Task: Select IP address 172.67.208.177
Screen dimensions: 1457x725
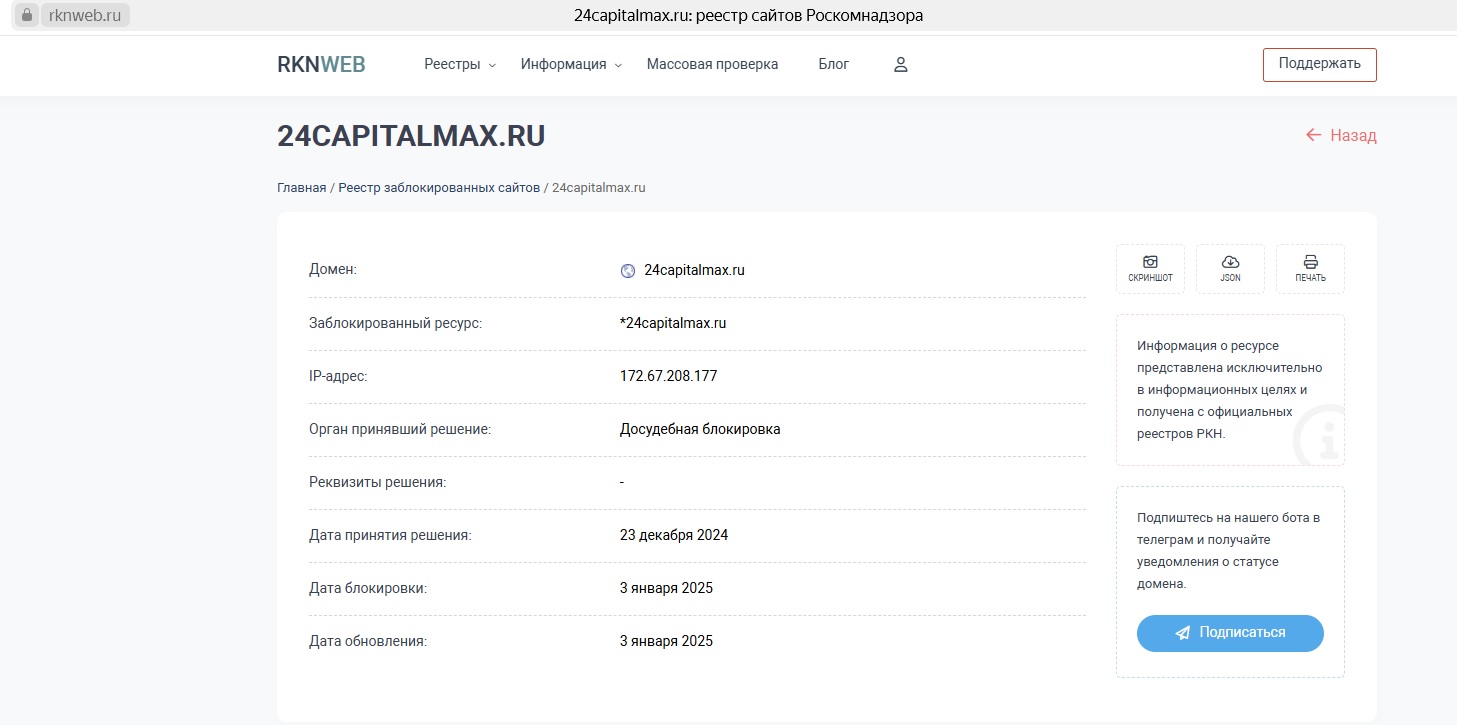Action: [x=668, y=376]
